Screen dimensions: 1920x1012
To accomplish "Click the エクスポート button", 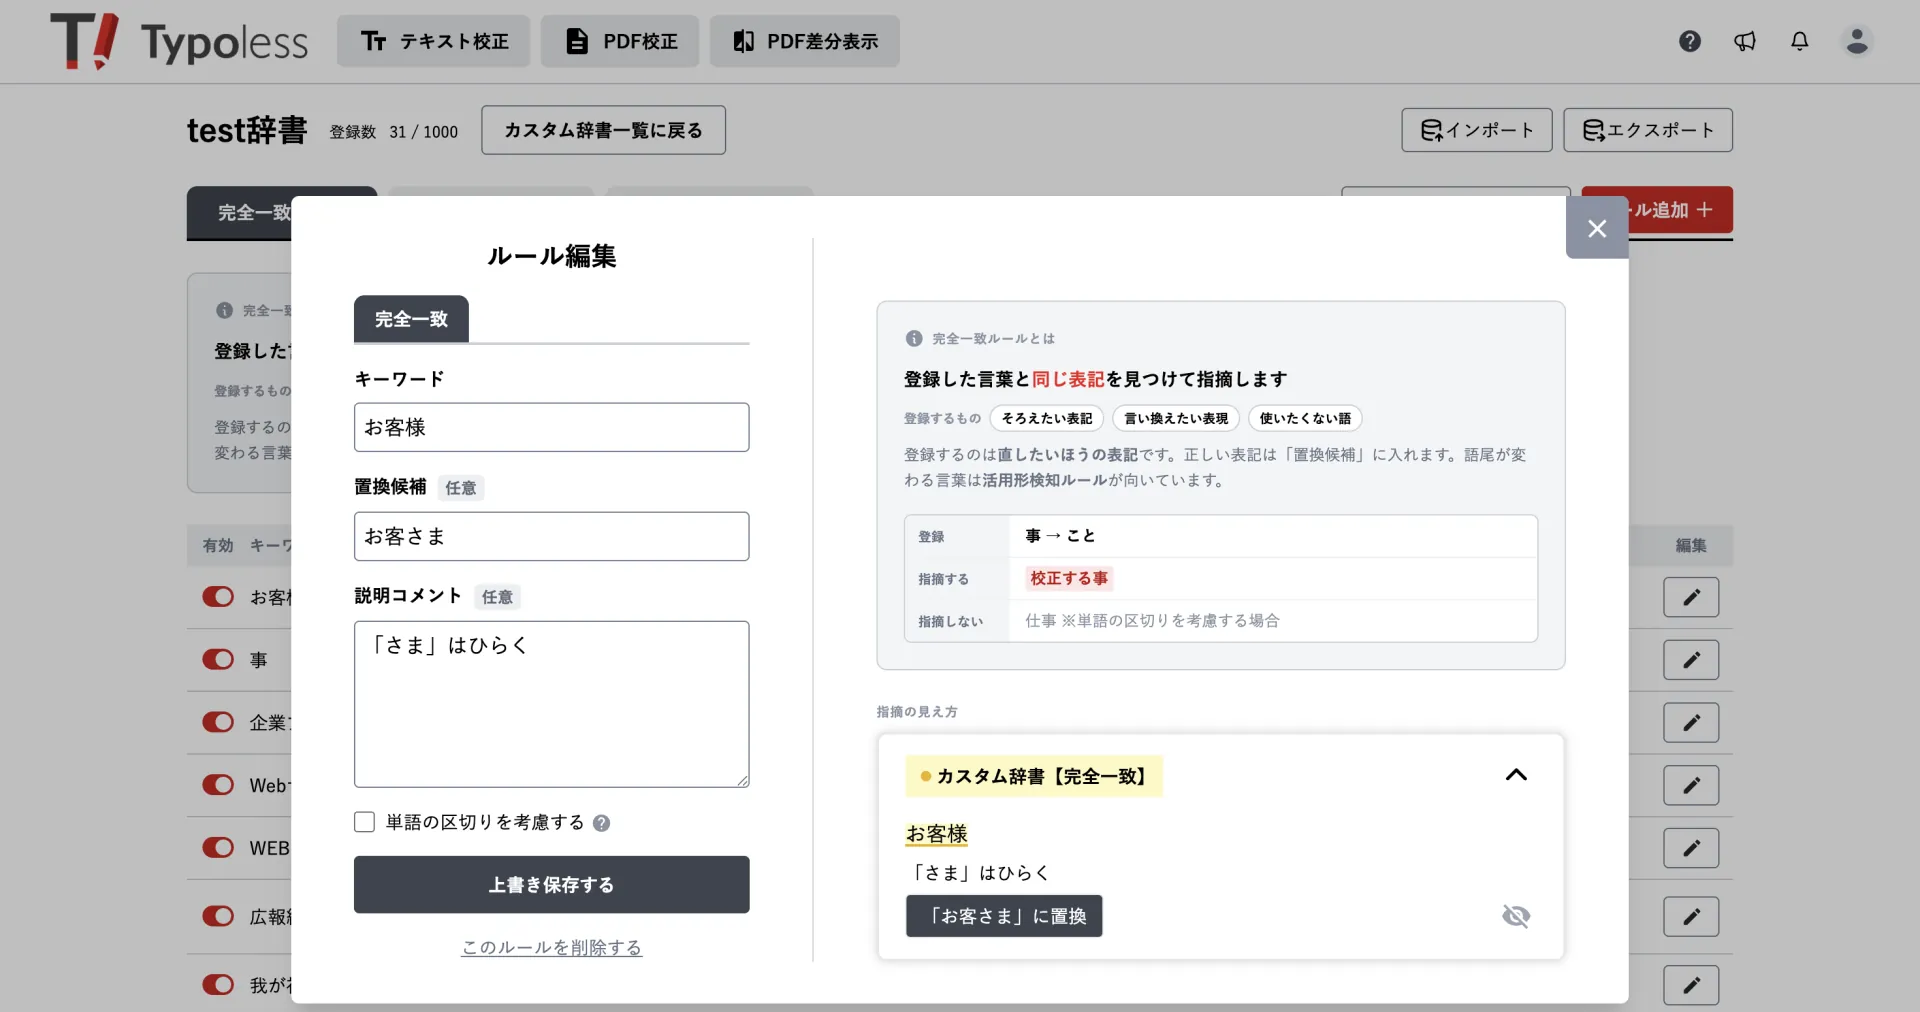I will [1648, 130].
